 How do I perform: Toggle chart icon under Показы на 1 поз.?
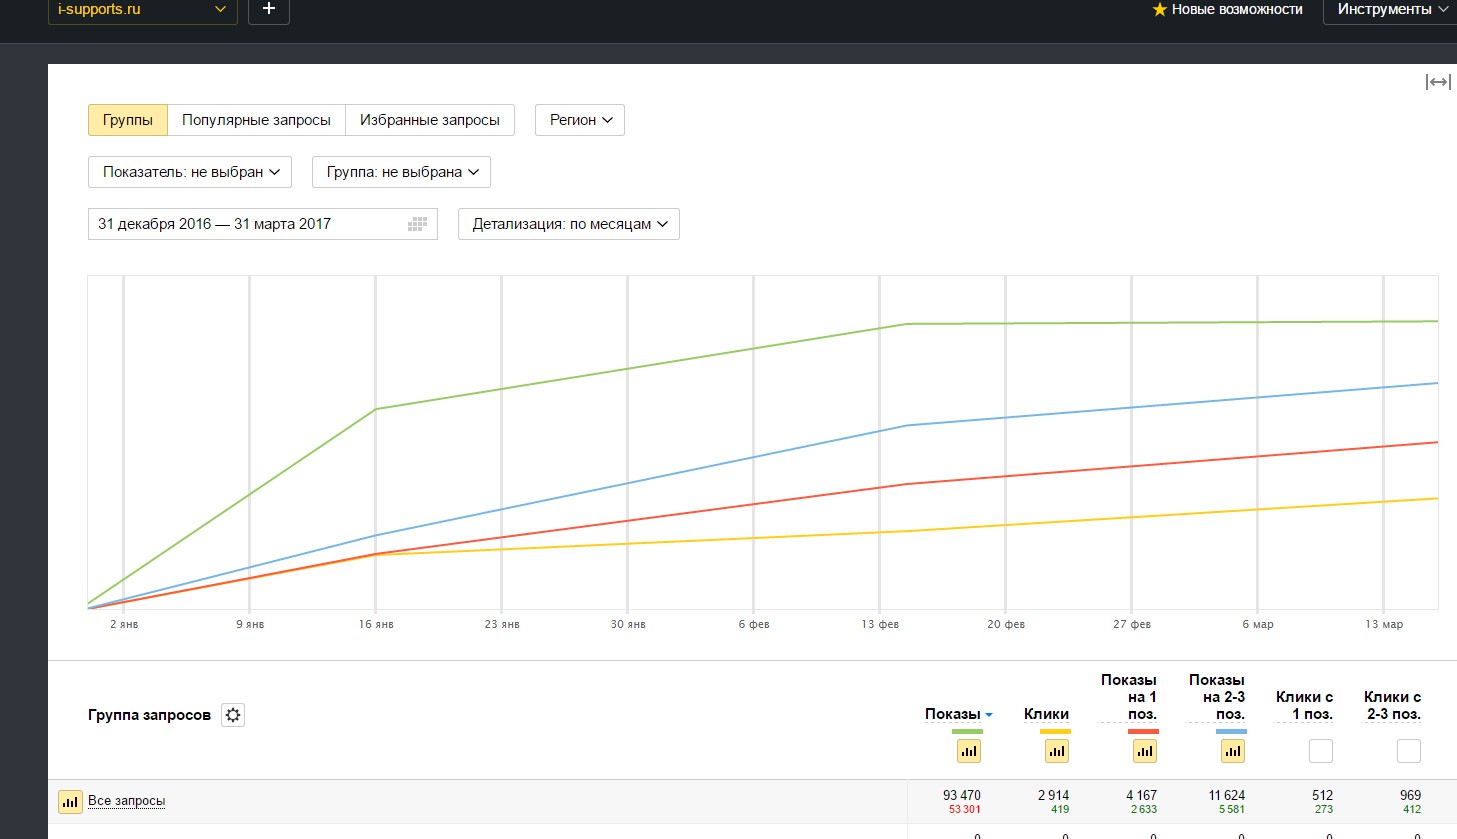(x=1144, y=751)
